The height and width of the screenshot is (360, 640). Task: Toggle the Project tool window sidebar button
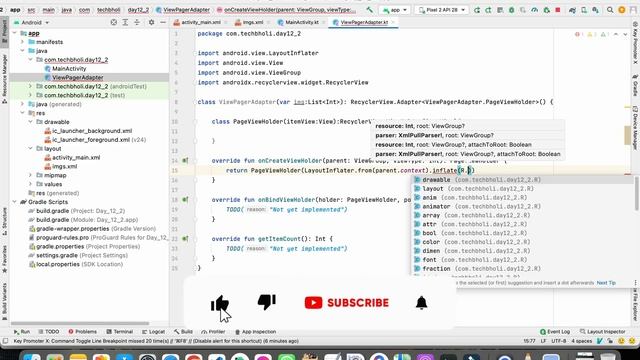(x=4, y=31)
